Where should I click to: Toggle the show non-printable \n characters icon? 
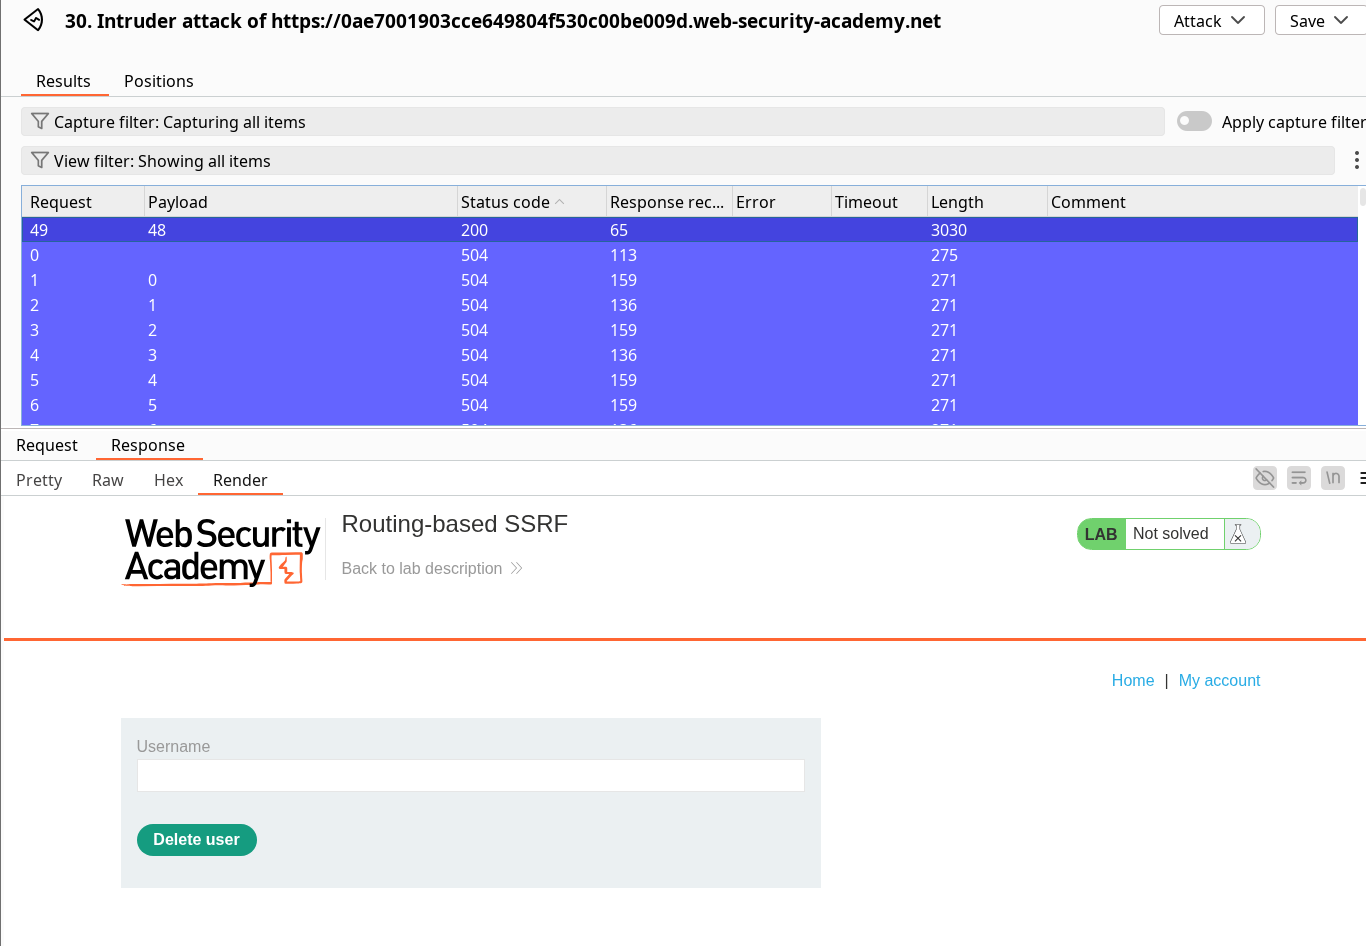point(1332,478)
